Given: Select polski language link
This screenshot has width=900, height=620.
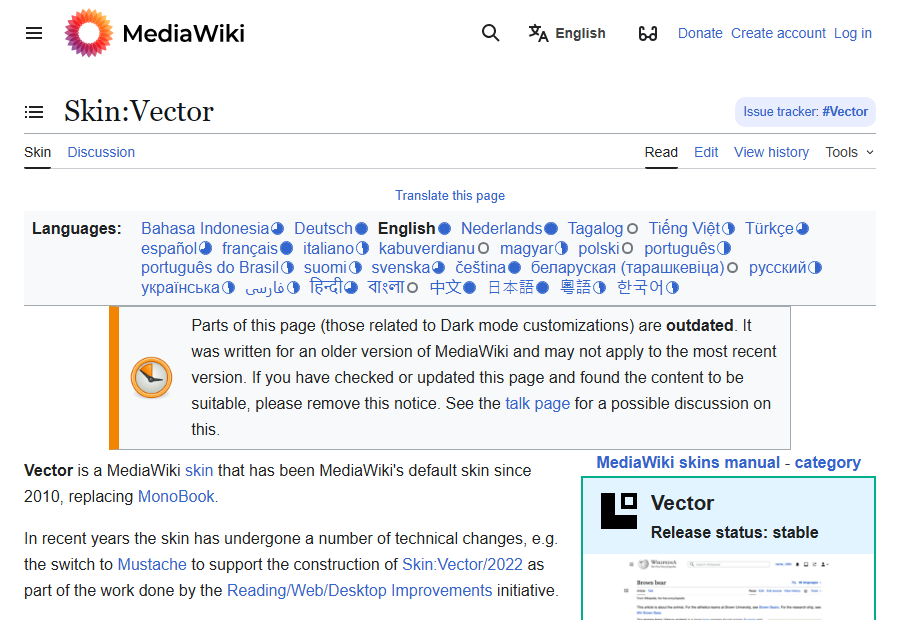Looking at the screenshot, I should click(599, 248).
